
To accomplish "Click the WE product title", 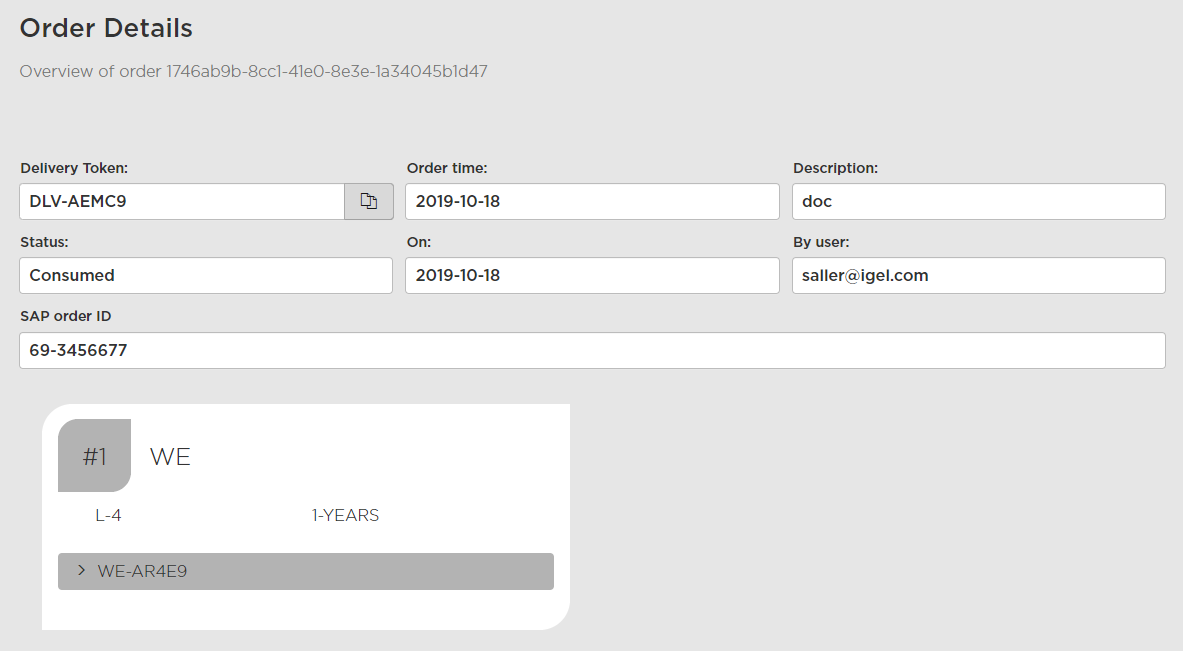I will [170, 457].
